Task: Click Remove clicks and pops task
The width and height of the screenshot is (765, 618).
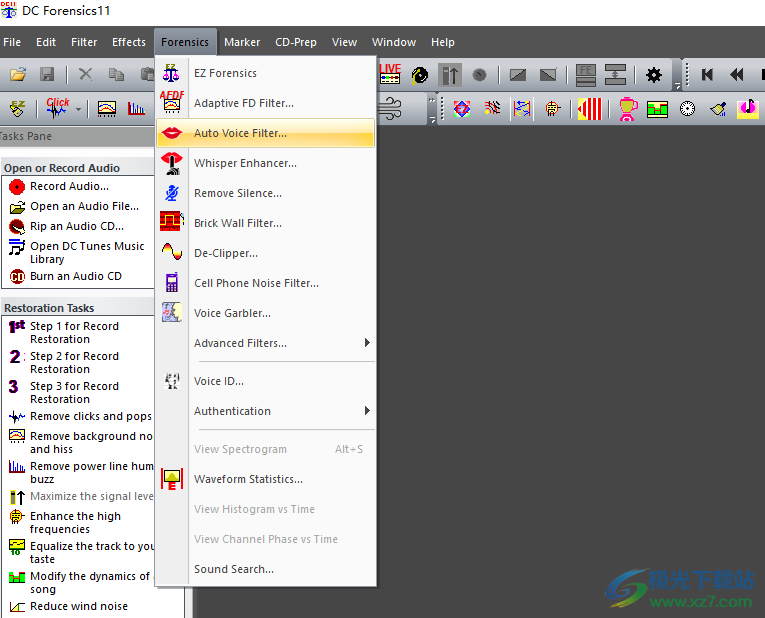Action: [x=90, y=416]
